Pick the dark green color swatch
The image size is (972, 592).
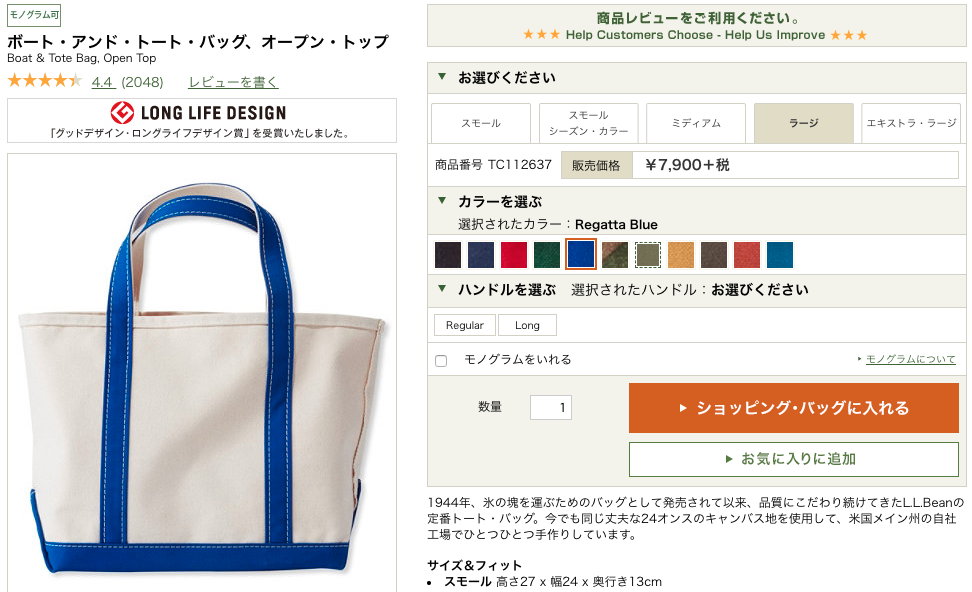coord(547,255)
